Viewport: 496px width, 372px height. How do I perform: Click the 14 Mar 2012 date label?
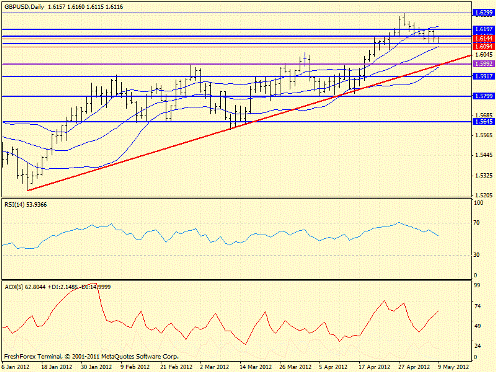(x=256, y=367)
